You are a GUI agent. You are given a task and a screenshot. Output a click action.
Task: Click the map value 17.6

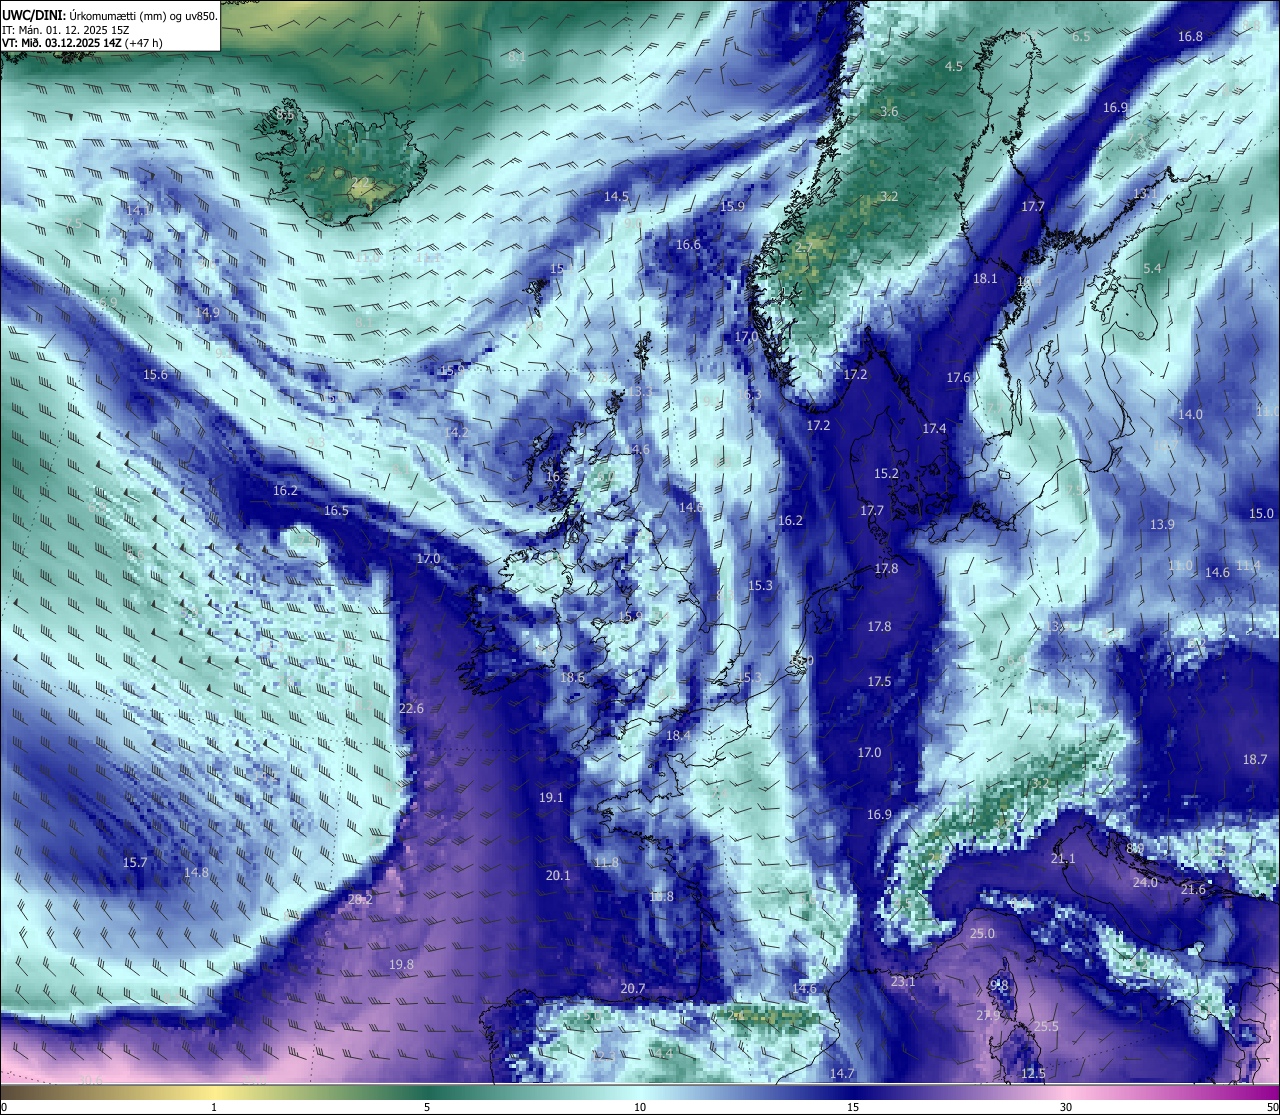pos(959,377)
